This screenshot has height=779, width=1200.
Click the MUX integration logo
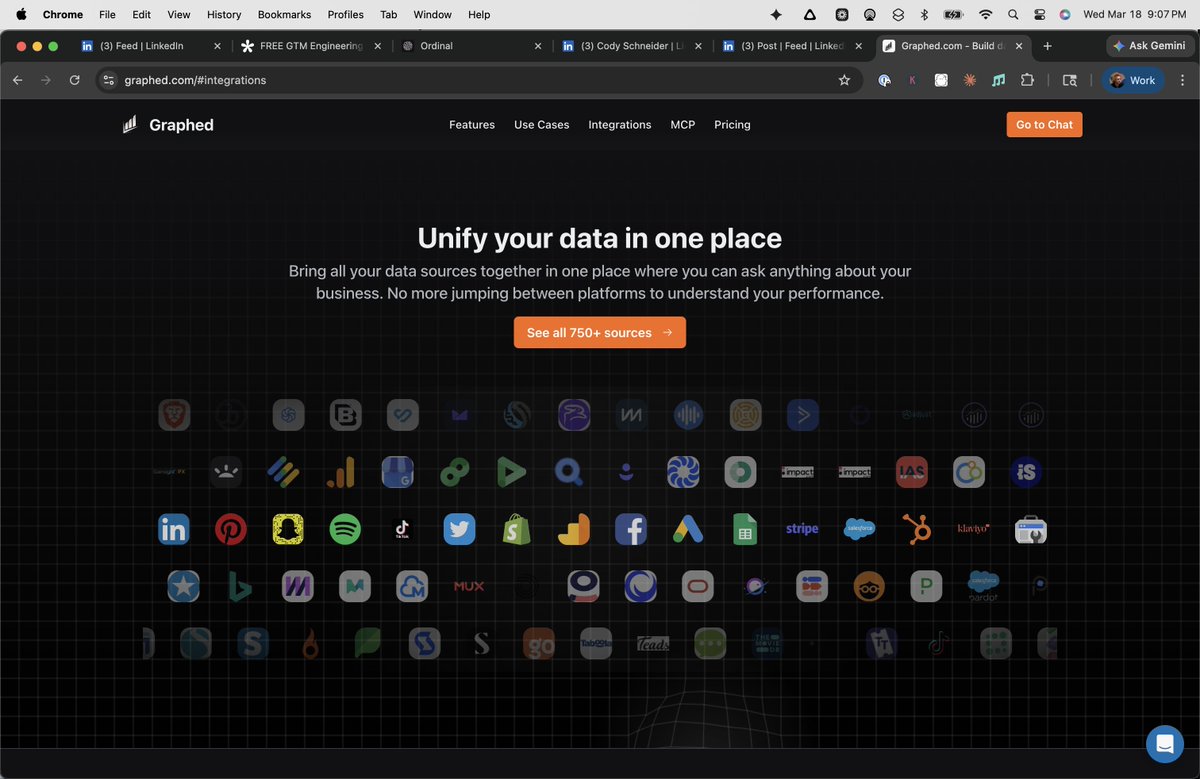click(469, 586)
